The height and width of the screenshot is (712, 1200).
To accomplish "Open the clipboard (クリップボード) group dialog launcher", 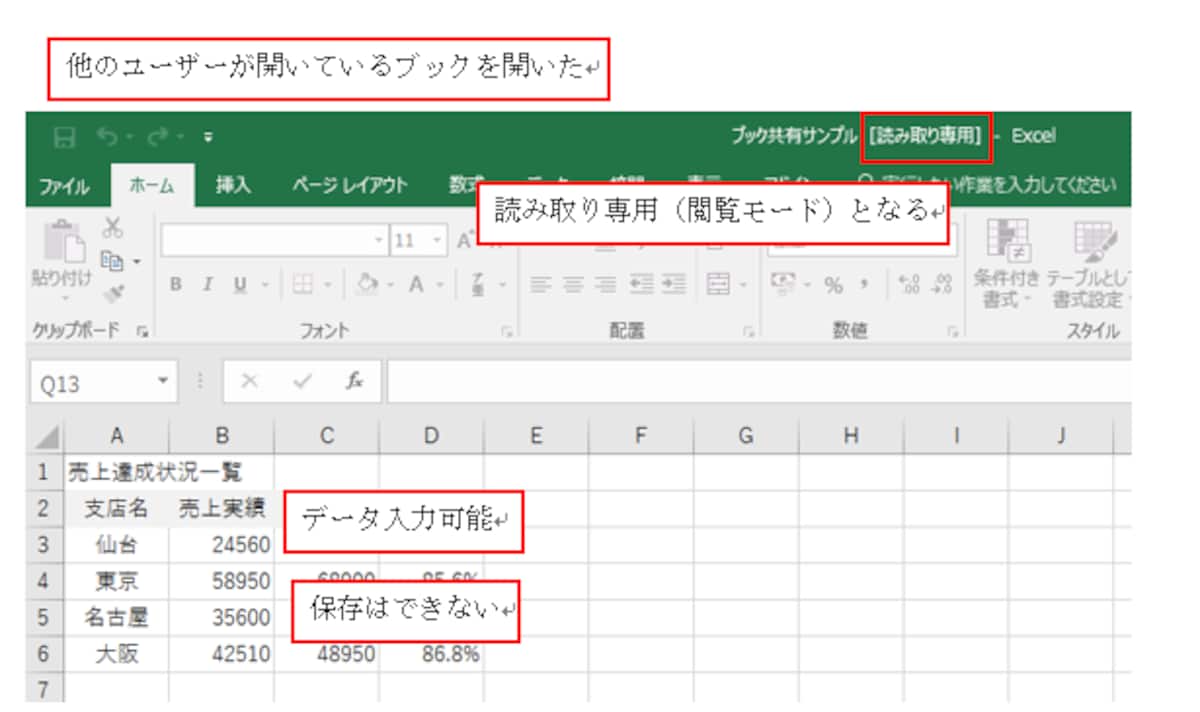I will (140, 330).
